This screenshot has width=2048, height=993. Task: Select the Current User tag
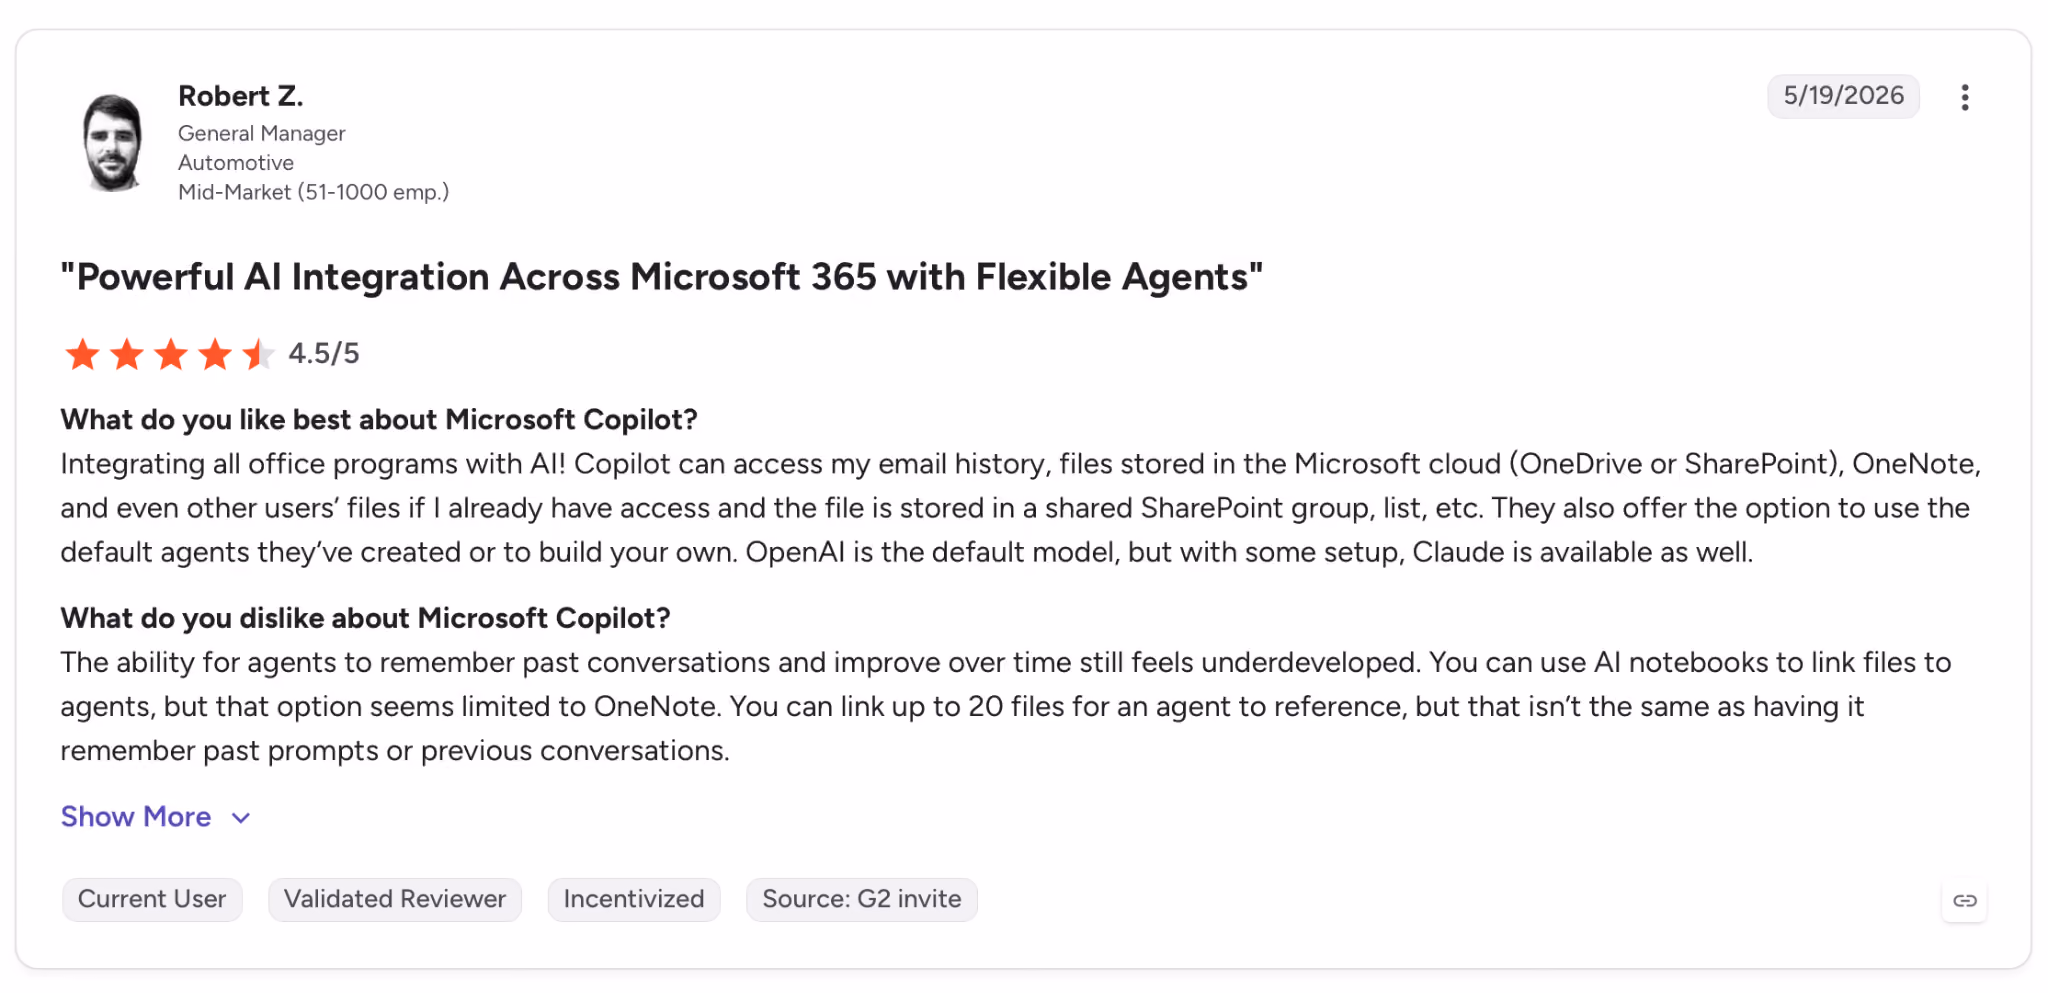(x=152, y=899)
